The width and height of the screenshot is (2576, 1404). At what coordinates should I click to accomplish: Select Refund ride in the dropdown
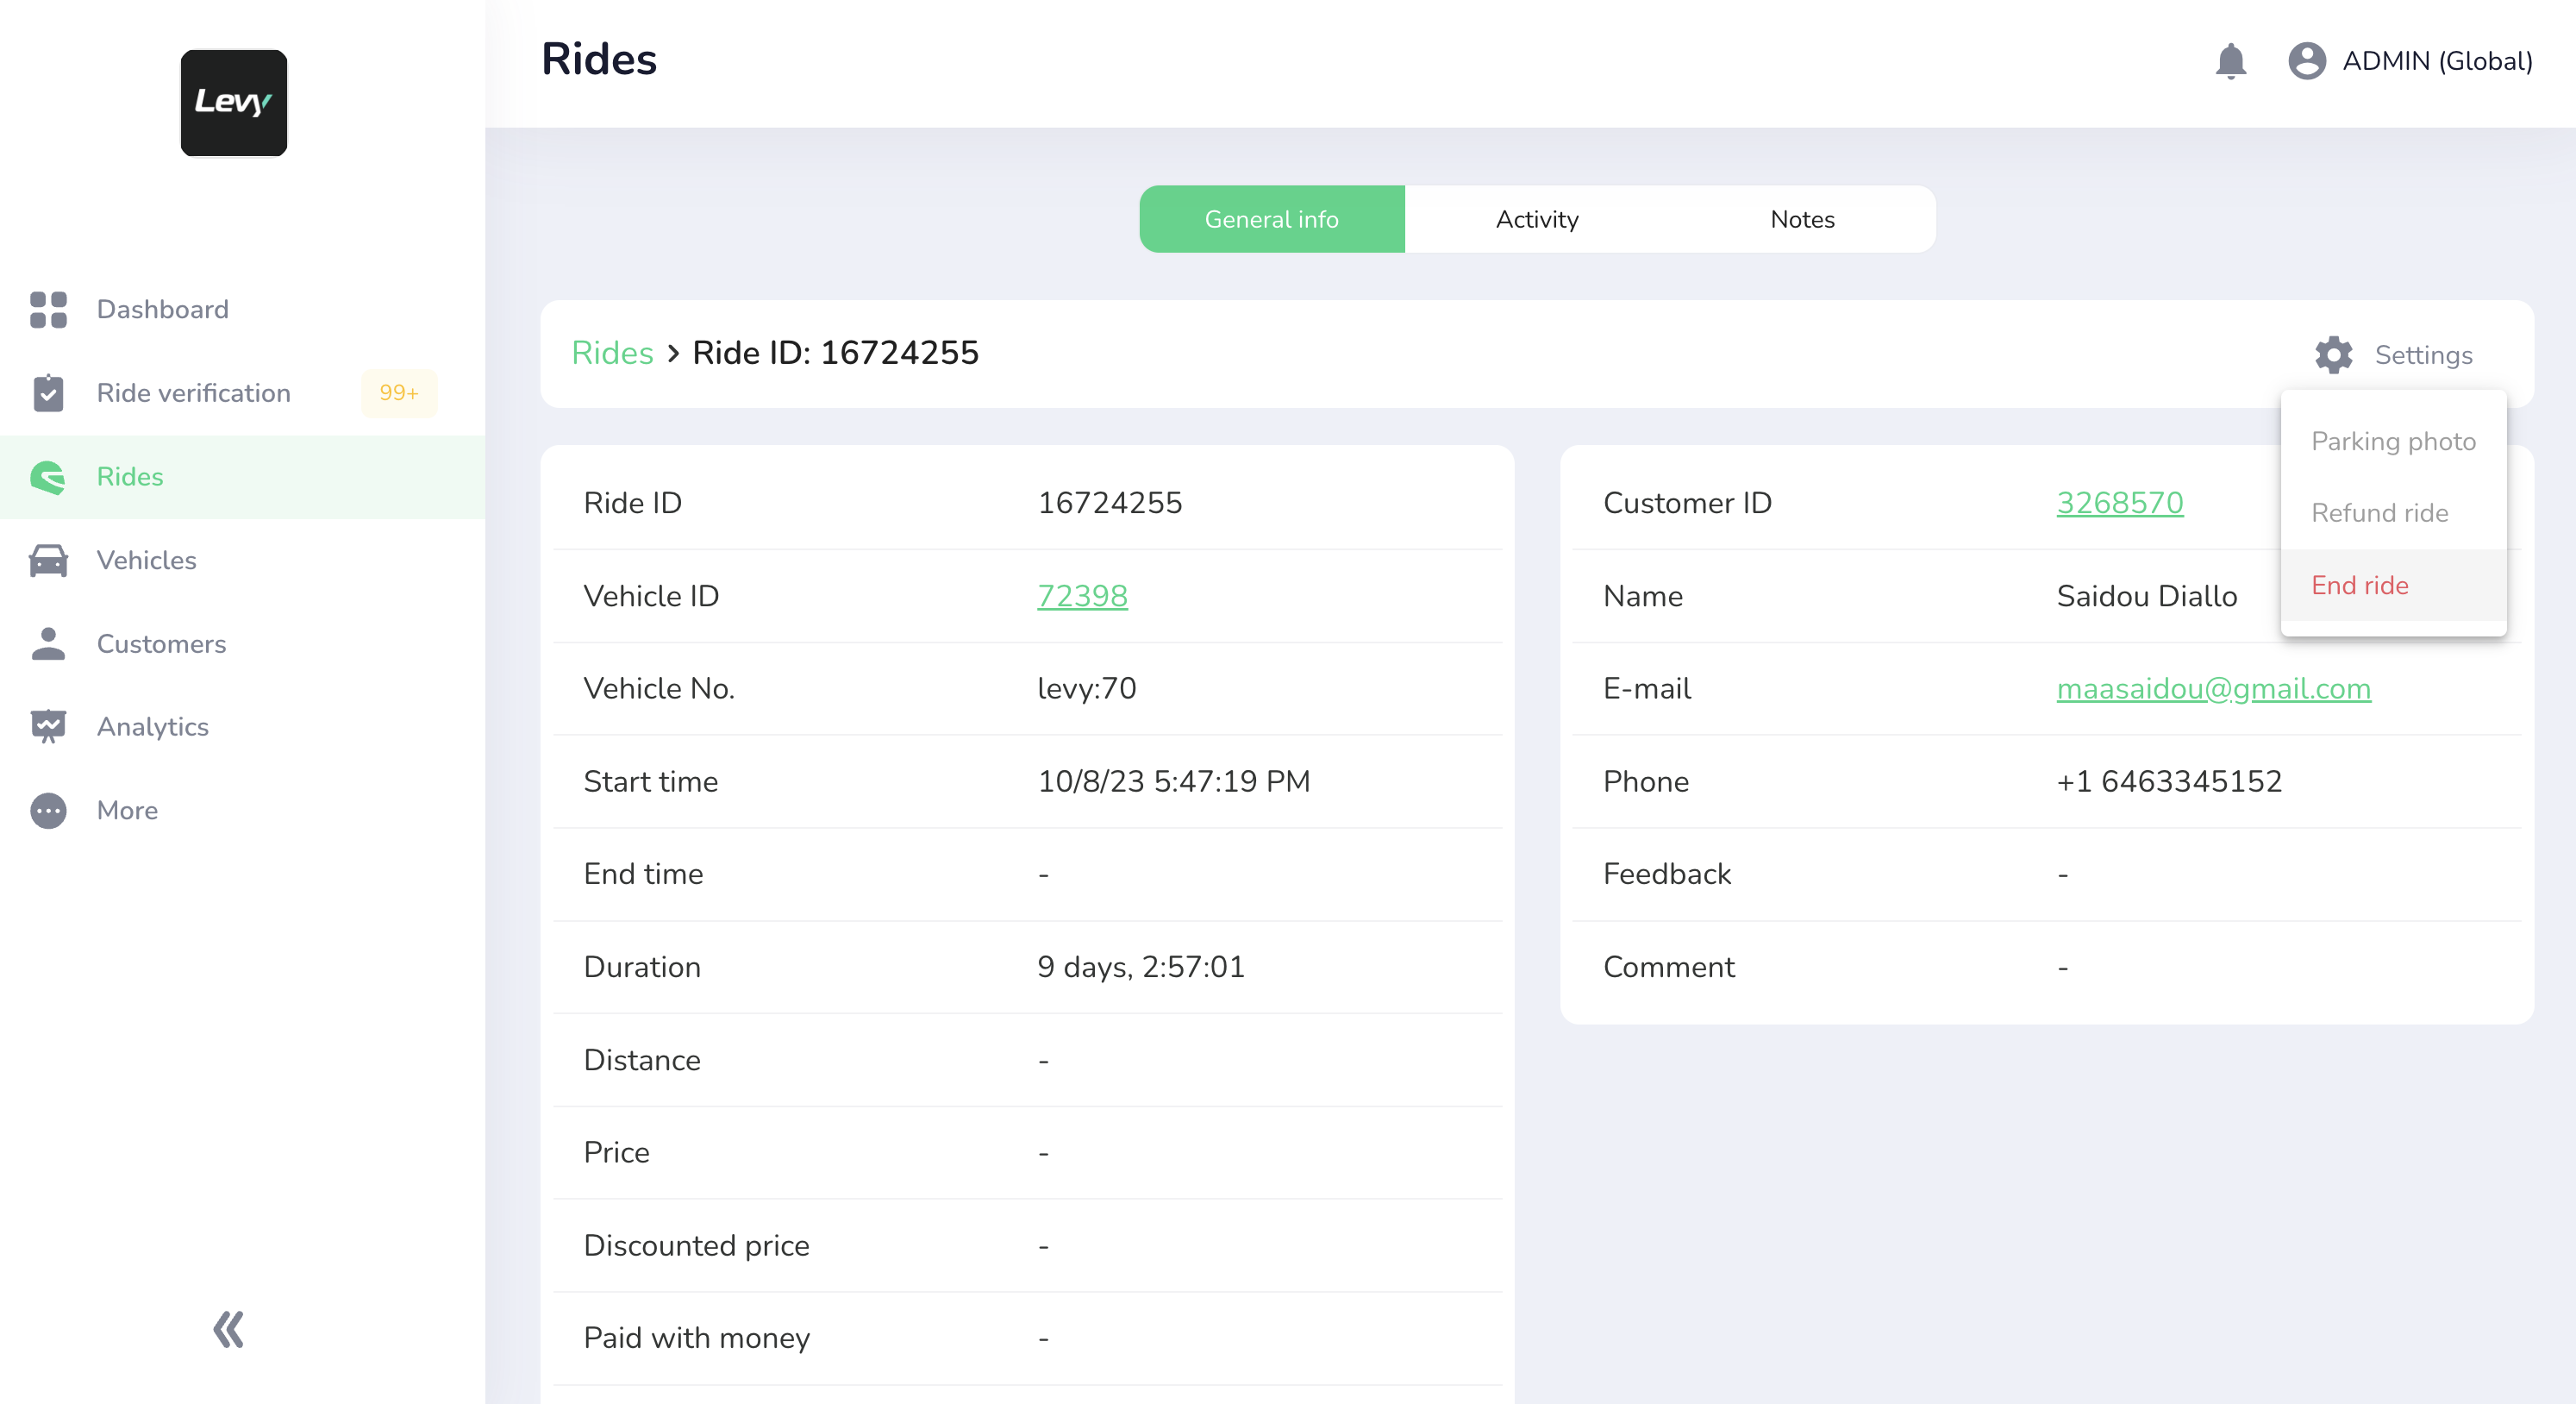(2379, 513)
